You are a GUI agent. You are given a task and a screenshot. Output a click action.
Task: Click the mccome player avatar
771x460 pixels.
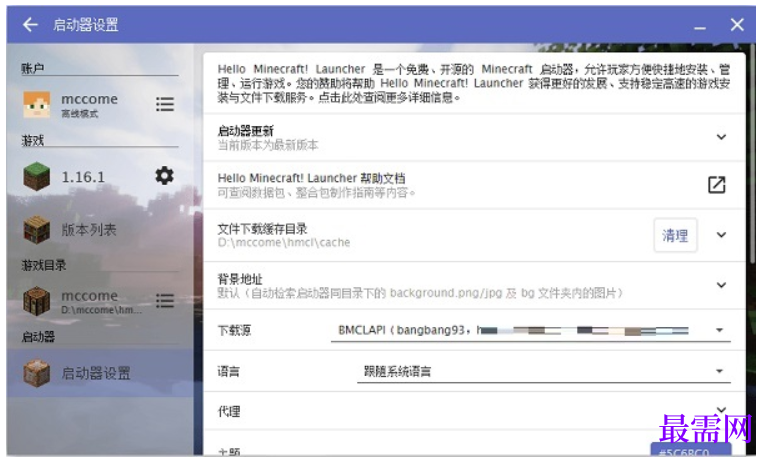tap(37, 104)
